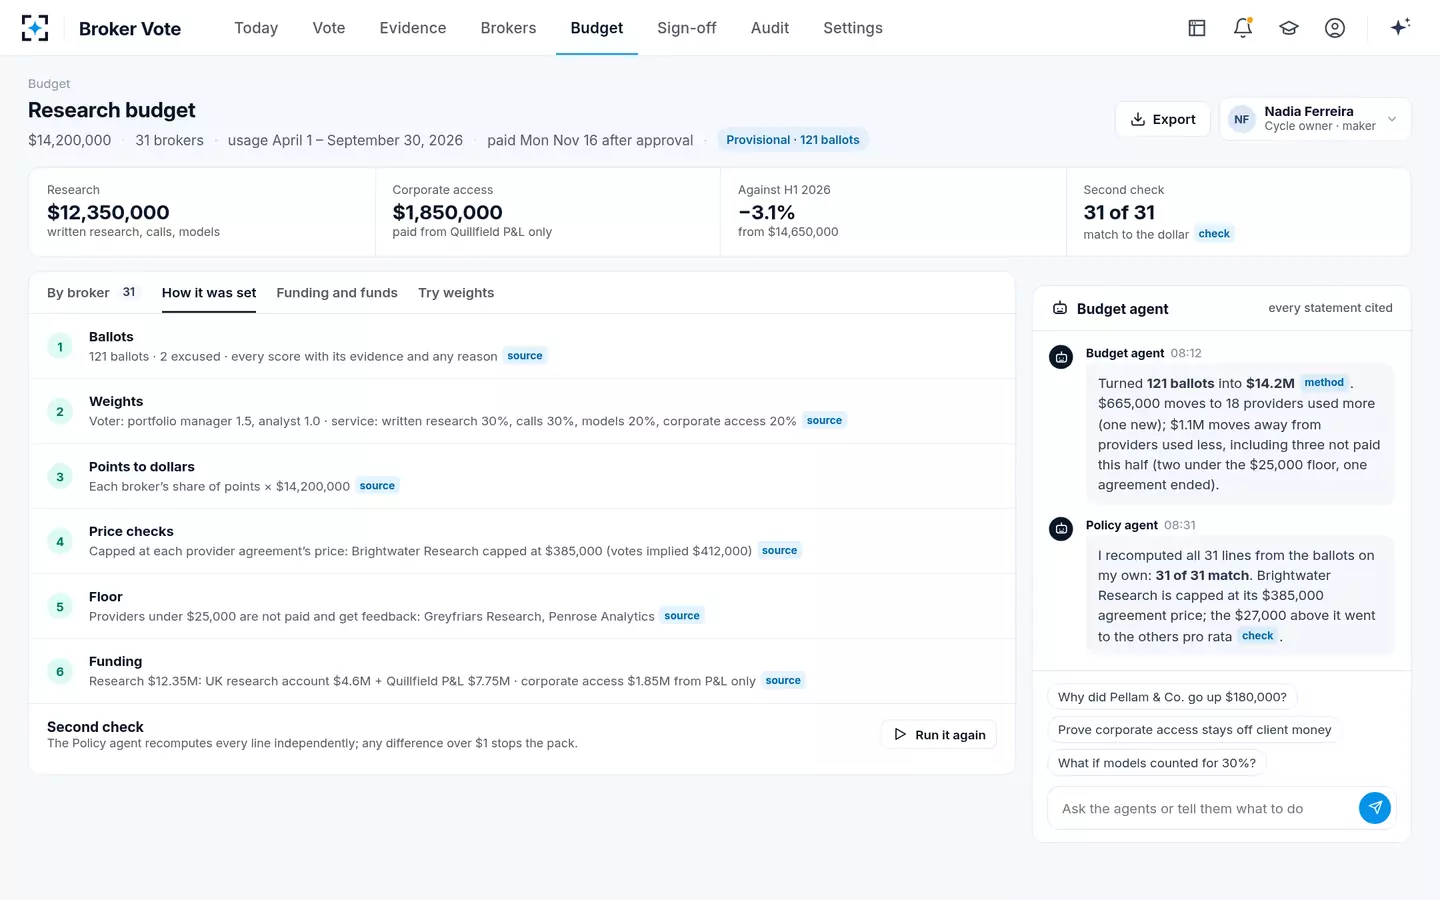This screenshot has width=1440, height=900.
Task: Open the Brokers menu item
Action: pos(508,28)
